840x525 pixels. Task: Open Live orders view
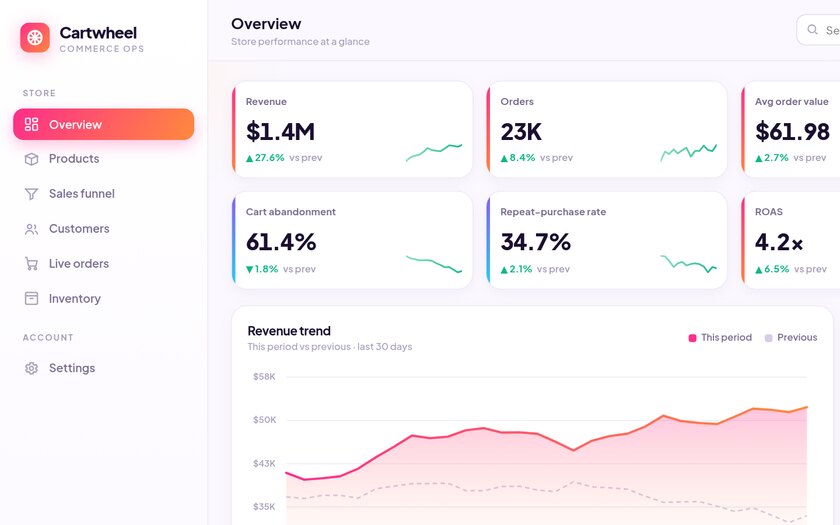(x=103, y=264)
